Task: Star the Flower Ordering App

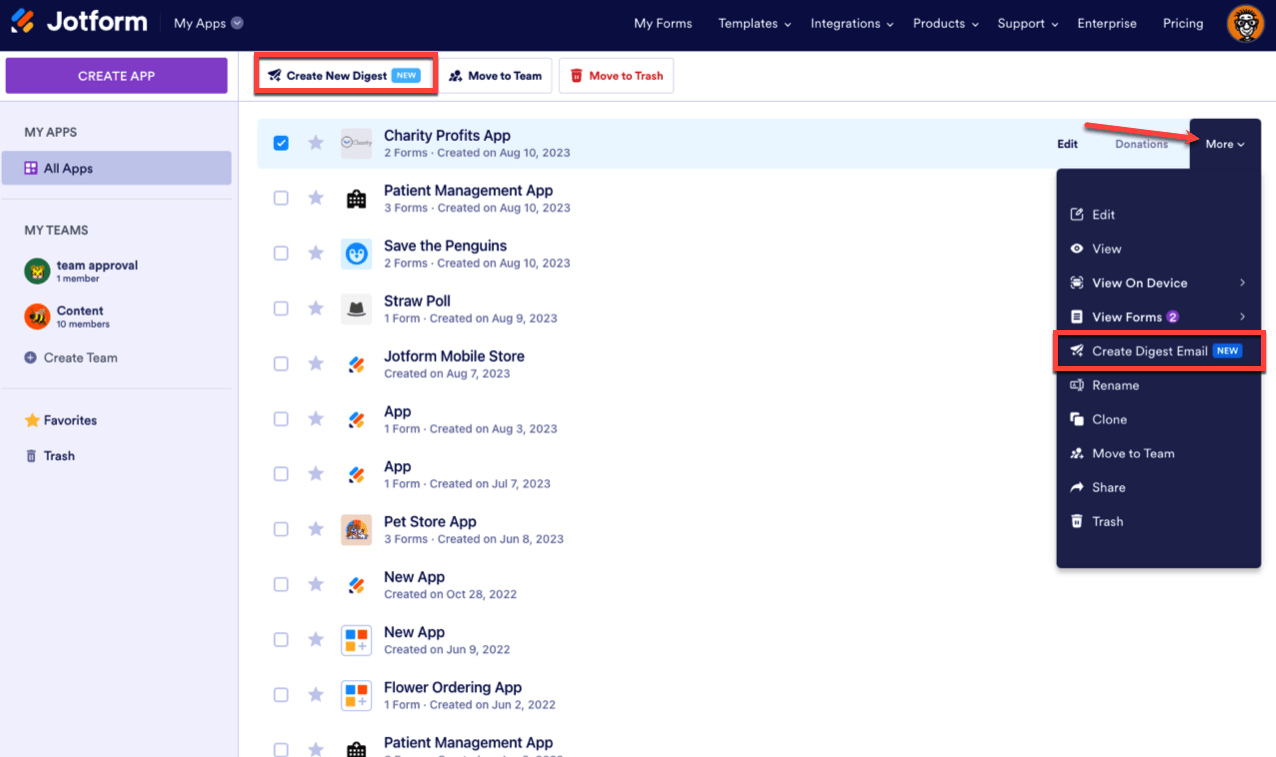Action: point(316,694)
